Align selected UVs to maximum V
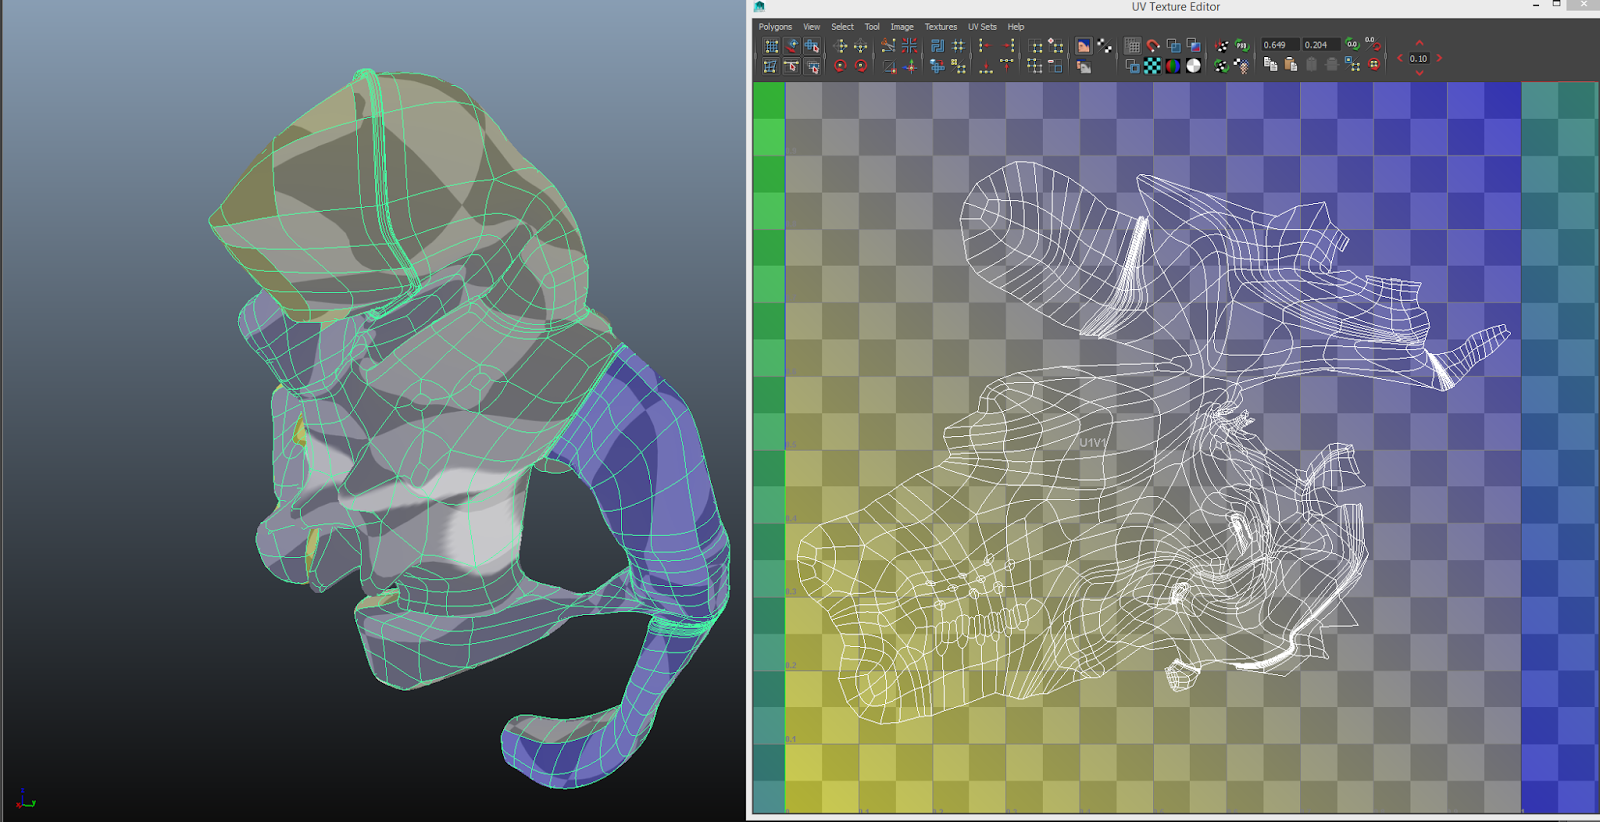This screenshot has width=1600, height=822. click(x=1007, y=67)
